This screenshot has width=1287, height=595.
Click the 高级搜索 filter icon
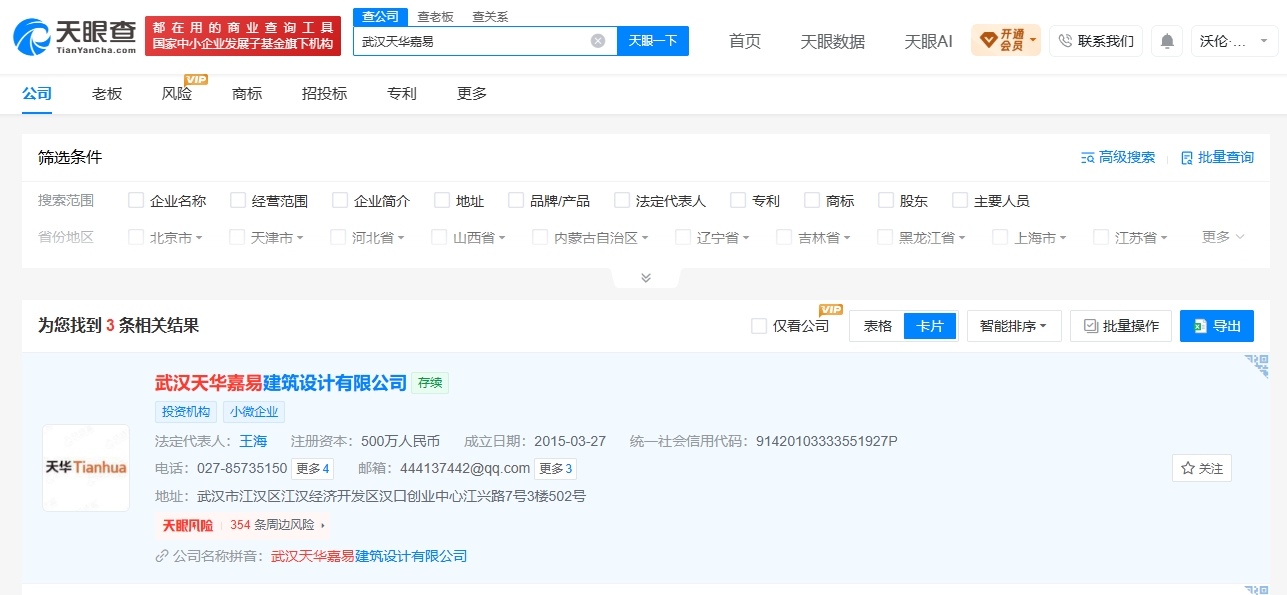1088,158
